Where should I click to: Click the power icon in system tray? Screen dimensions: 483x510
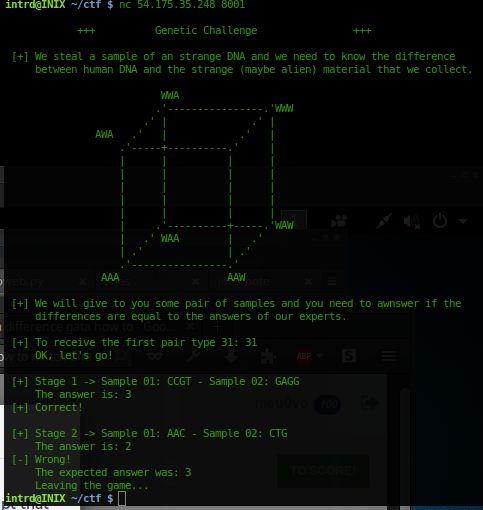pyautogui.click(x=440, y=221)
